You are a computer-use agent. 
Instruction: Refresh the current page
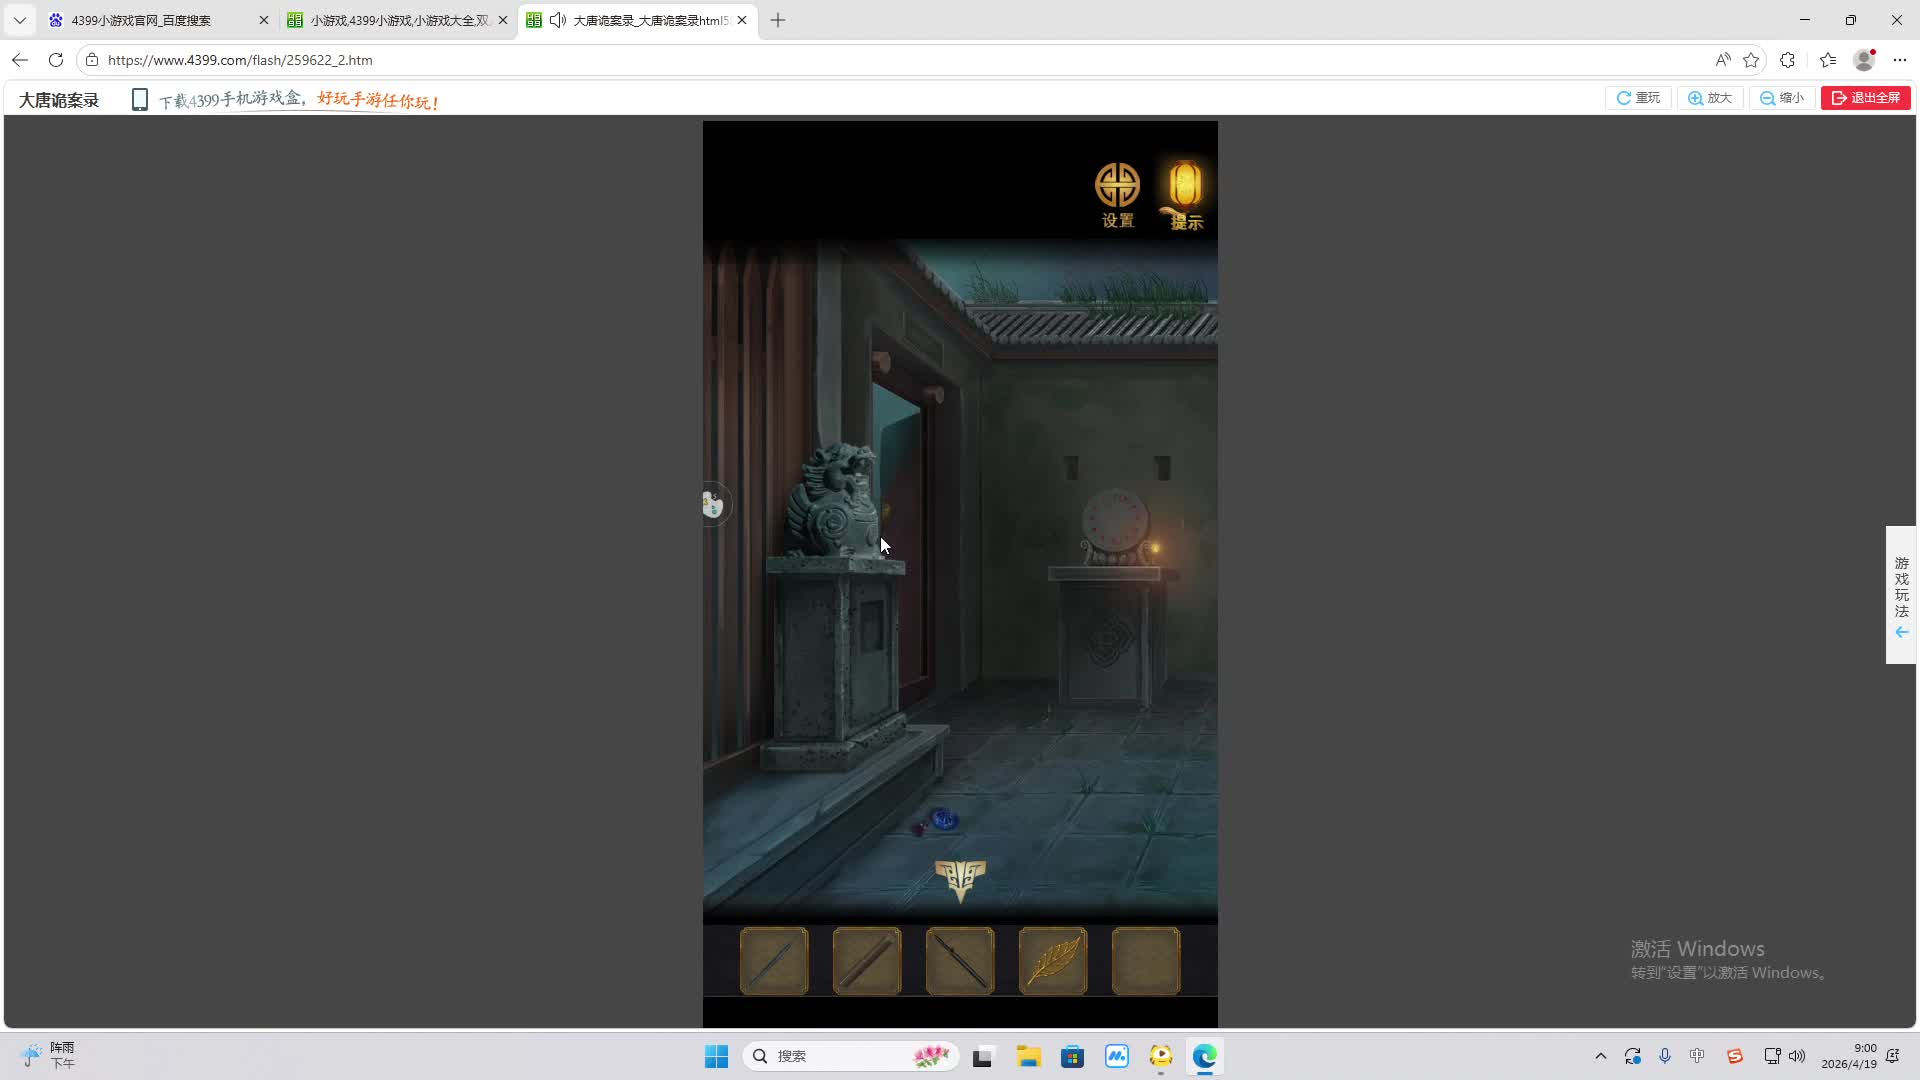[x=56, y=60]
